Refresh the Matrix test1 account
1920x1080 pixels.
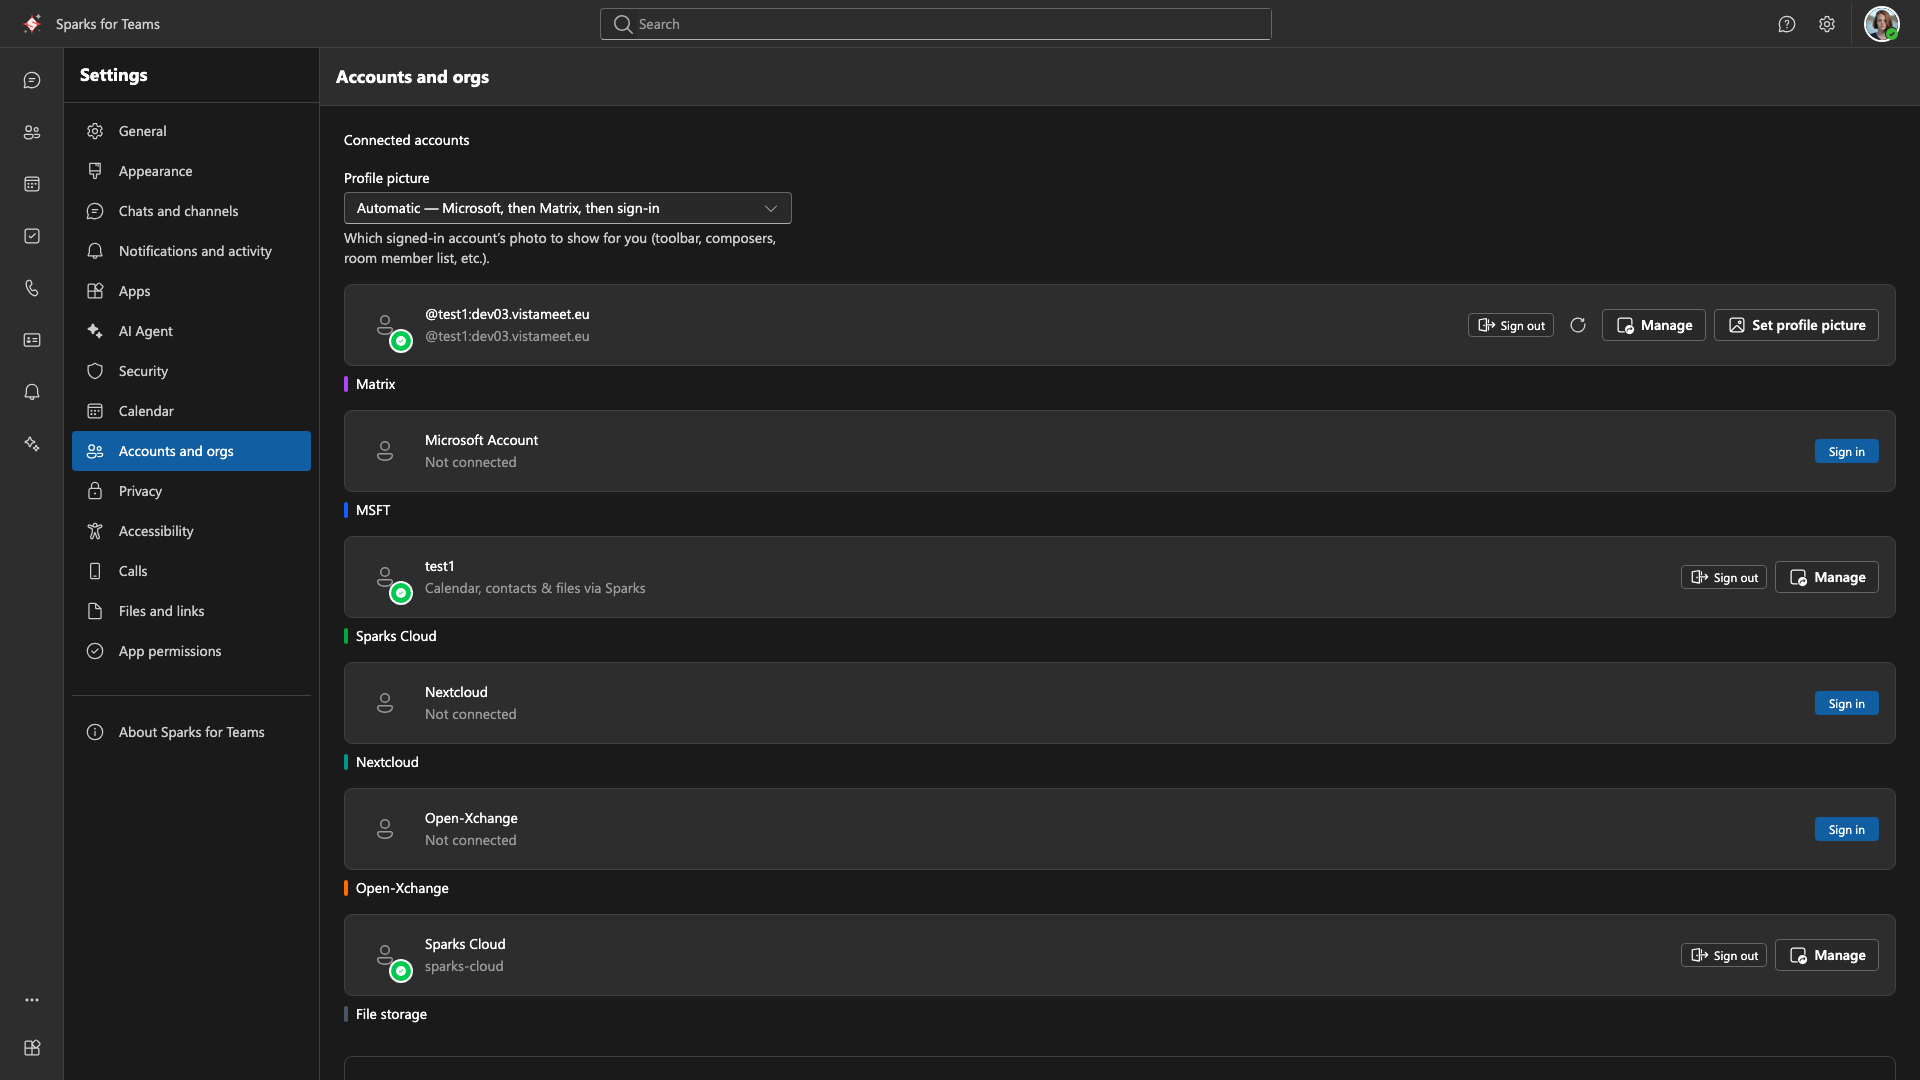tap(1578, 325)
